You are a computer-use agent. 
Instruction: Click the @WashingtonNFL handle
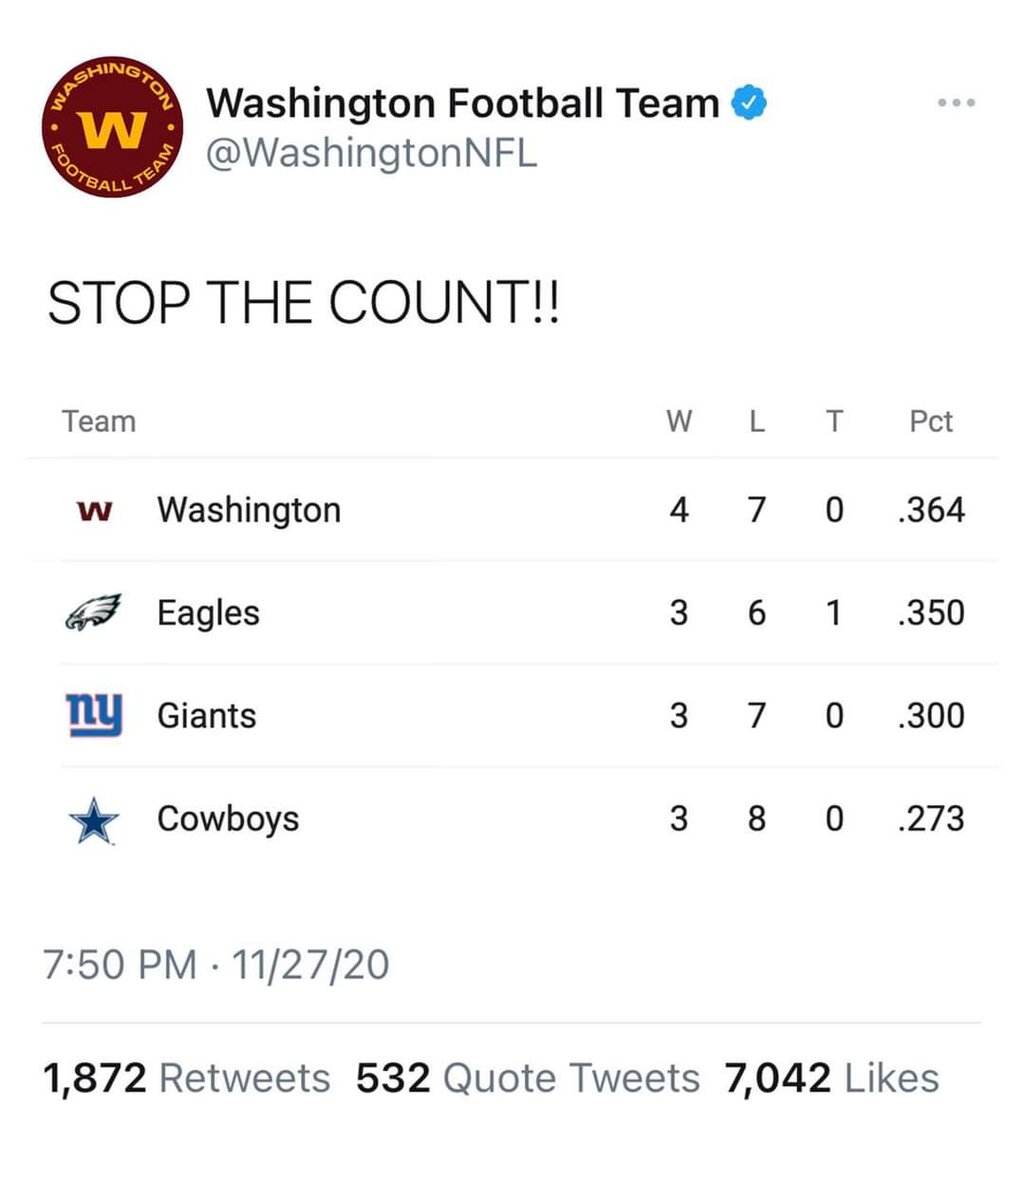tap(371, 153)
